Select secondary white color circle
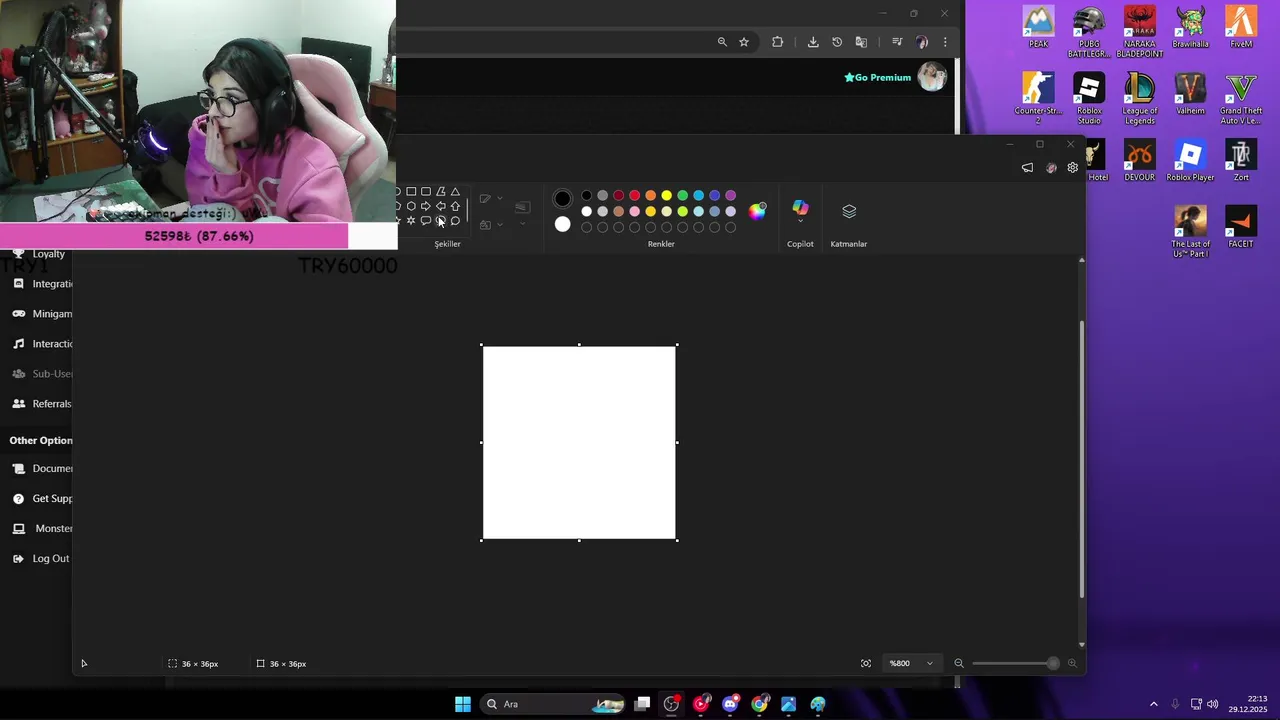Screen dimensions: 1280x720 click(x=563, y=224)
